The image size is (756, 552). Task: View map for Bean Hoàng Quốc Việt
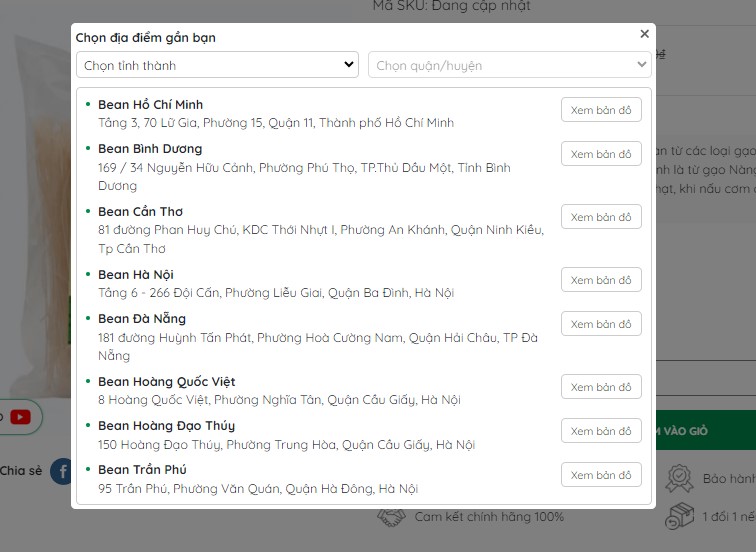point(601,387)
